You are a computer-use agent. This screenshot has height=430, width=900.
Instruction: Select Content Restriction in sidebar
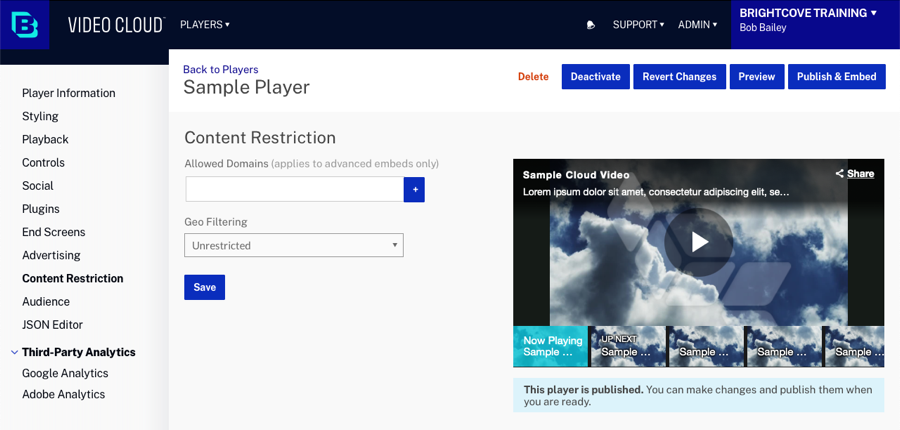coord(73,278)
